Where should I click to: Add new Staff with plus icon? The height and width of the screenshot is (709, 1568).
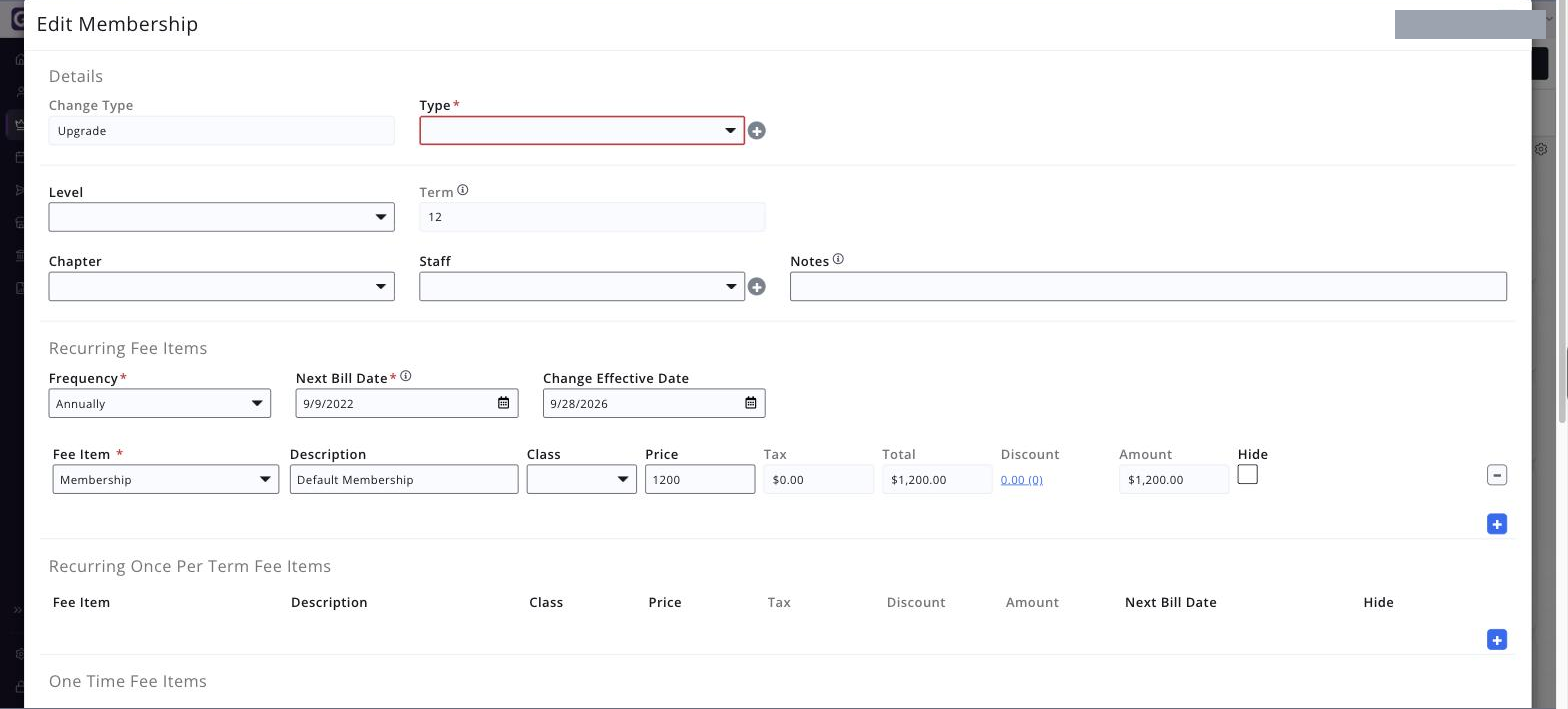757,287
